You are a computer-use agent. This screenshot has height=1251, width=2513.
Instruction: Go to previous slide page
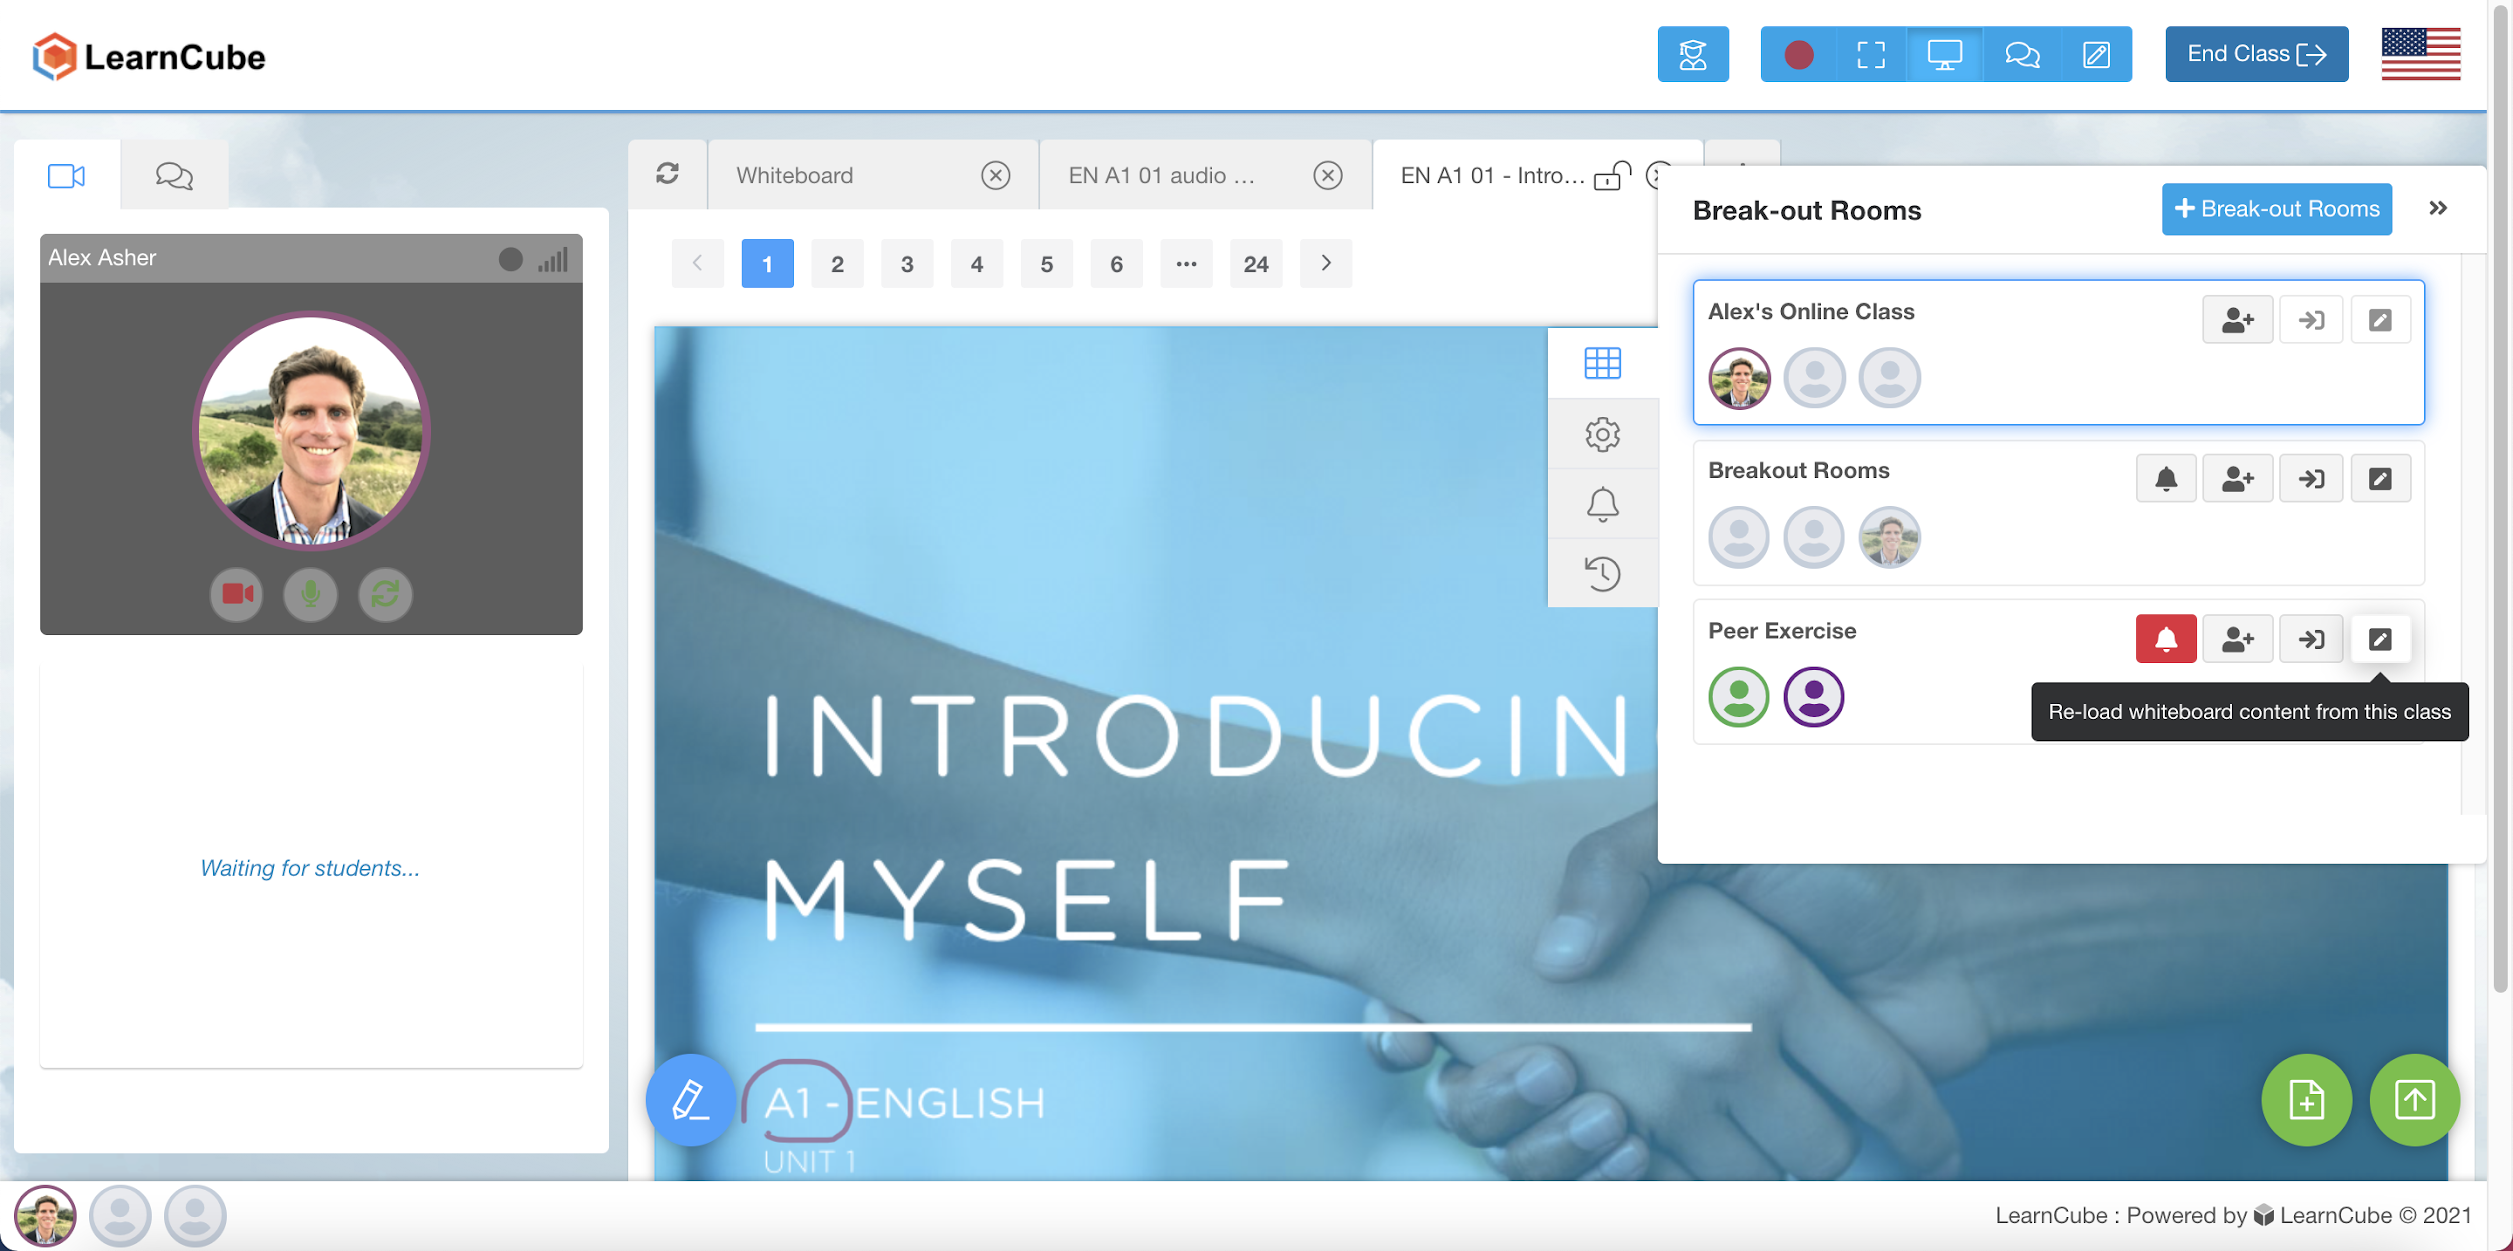pyautogui.click(x=697, y=263)
